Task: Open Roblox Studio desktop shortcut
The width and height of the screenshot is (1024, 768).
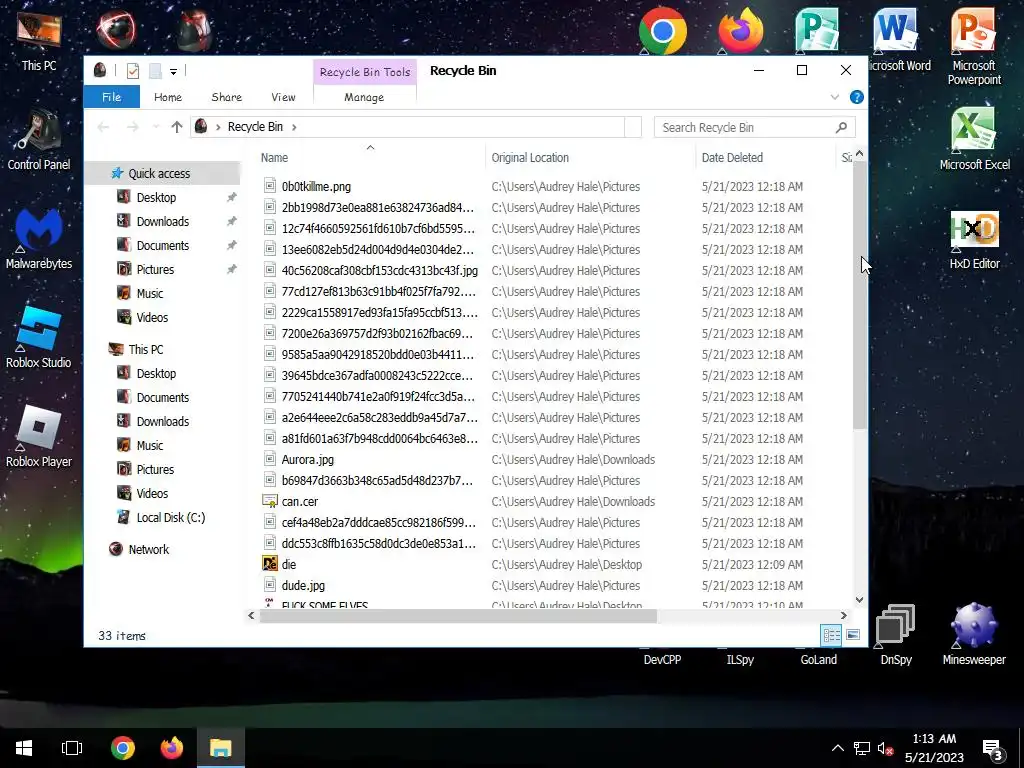Action: tap(39, 338)
